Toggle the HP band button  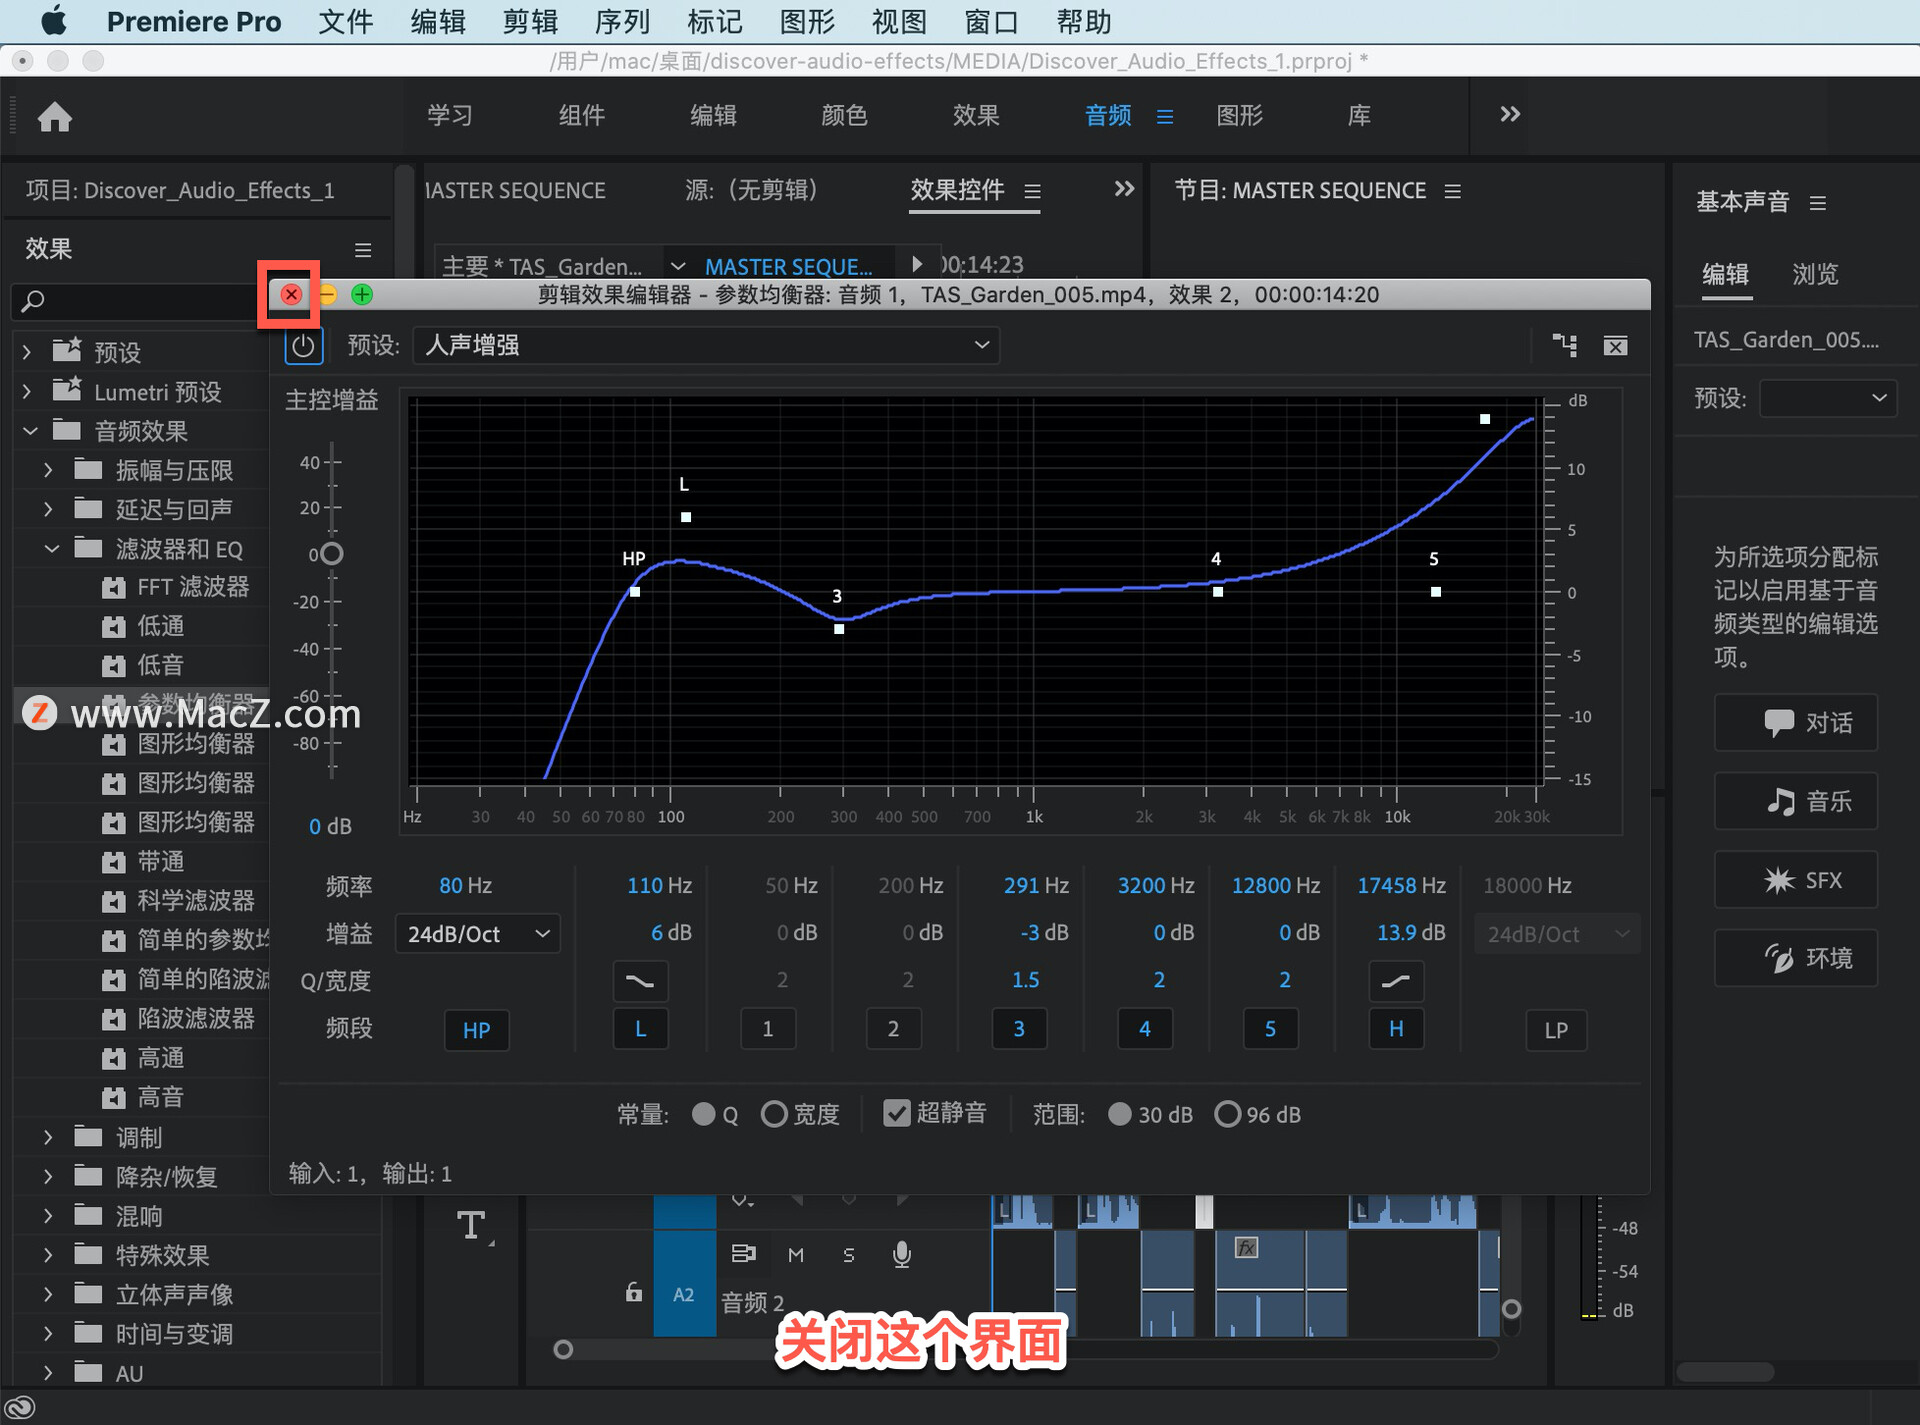coord(476,1030)
